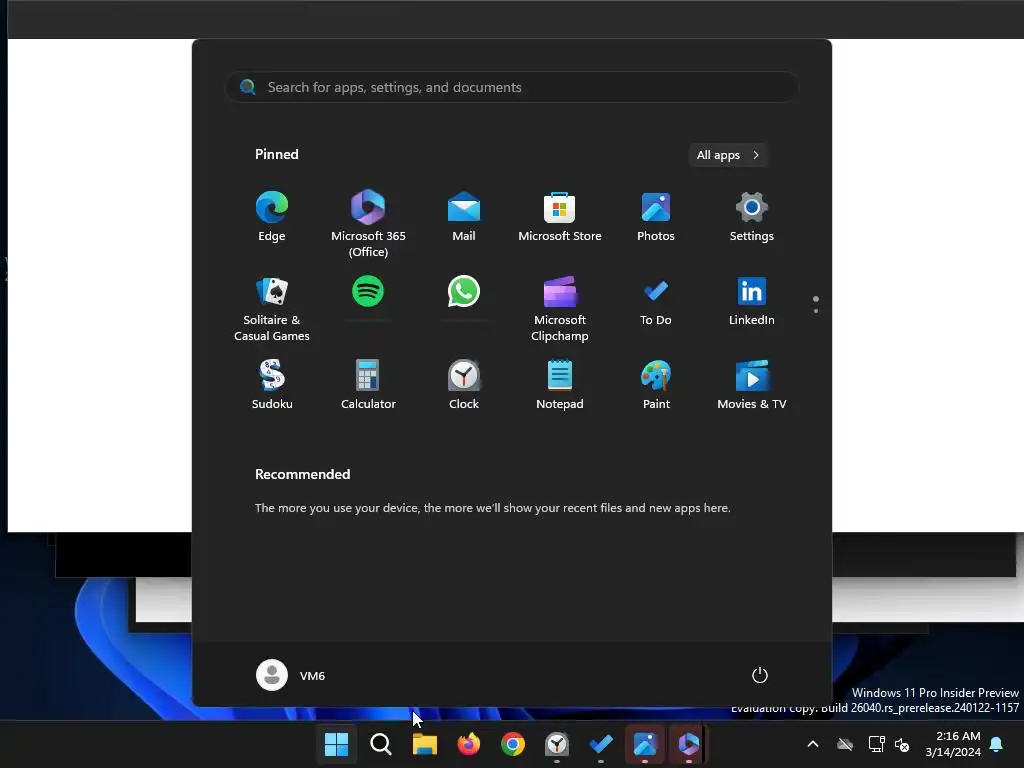
Task: Launch Firefox from the taskbar
Action: click(469, 744)
